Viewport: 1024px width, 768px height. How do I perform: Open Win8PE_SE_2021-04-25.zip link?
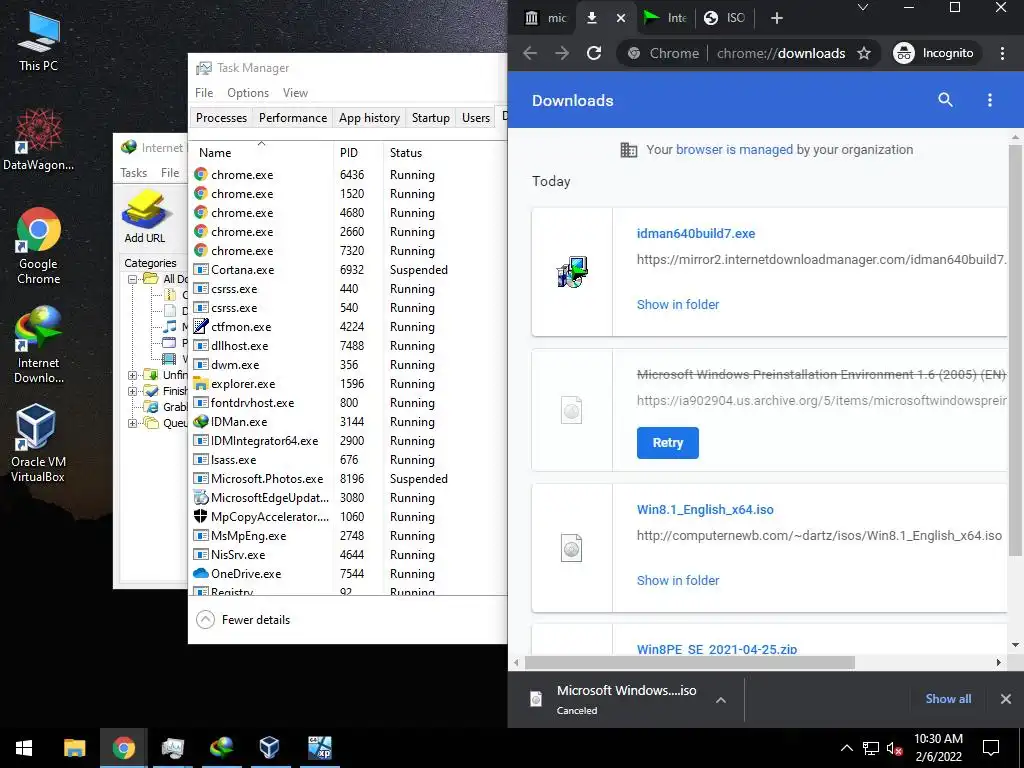[716, 649]
